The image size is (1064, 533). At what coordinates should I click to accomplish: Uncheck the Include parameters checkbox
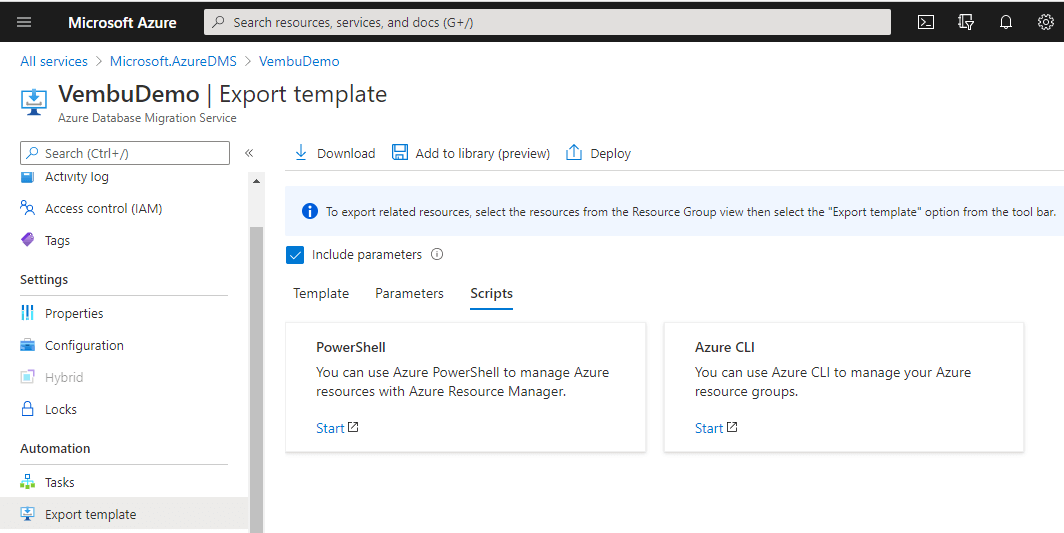[295, 255]
